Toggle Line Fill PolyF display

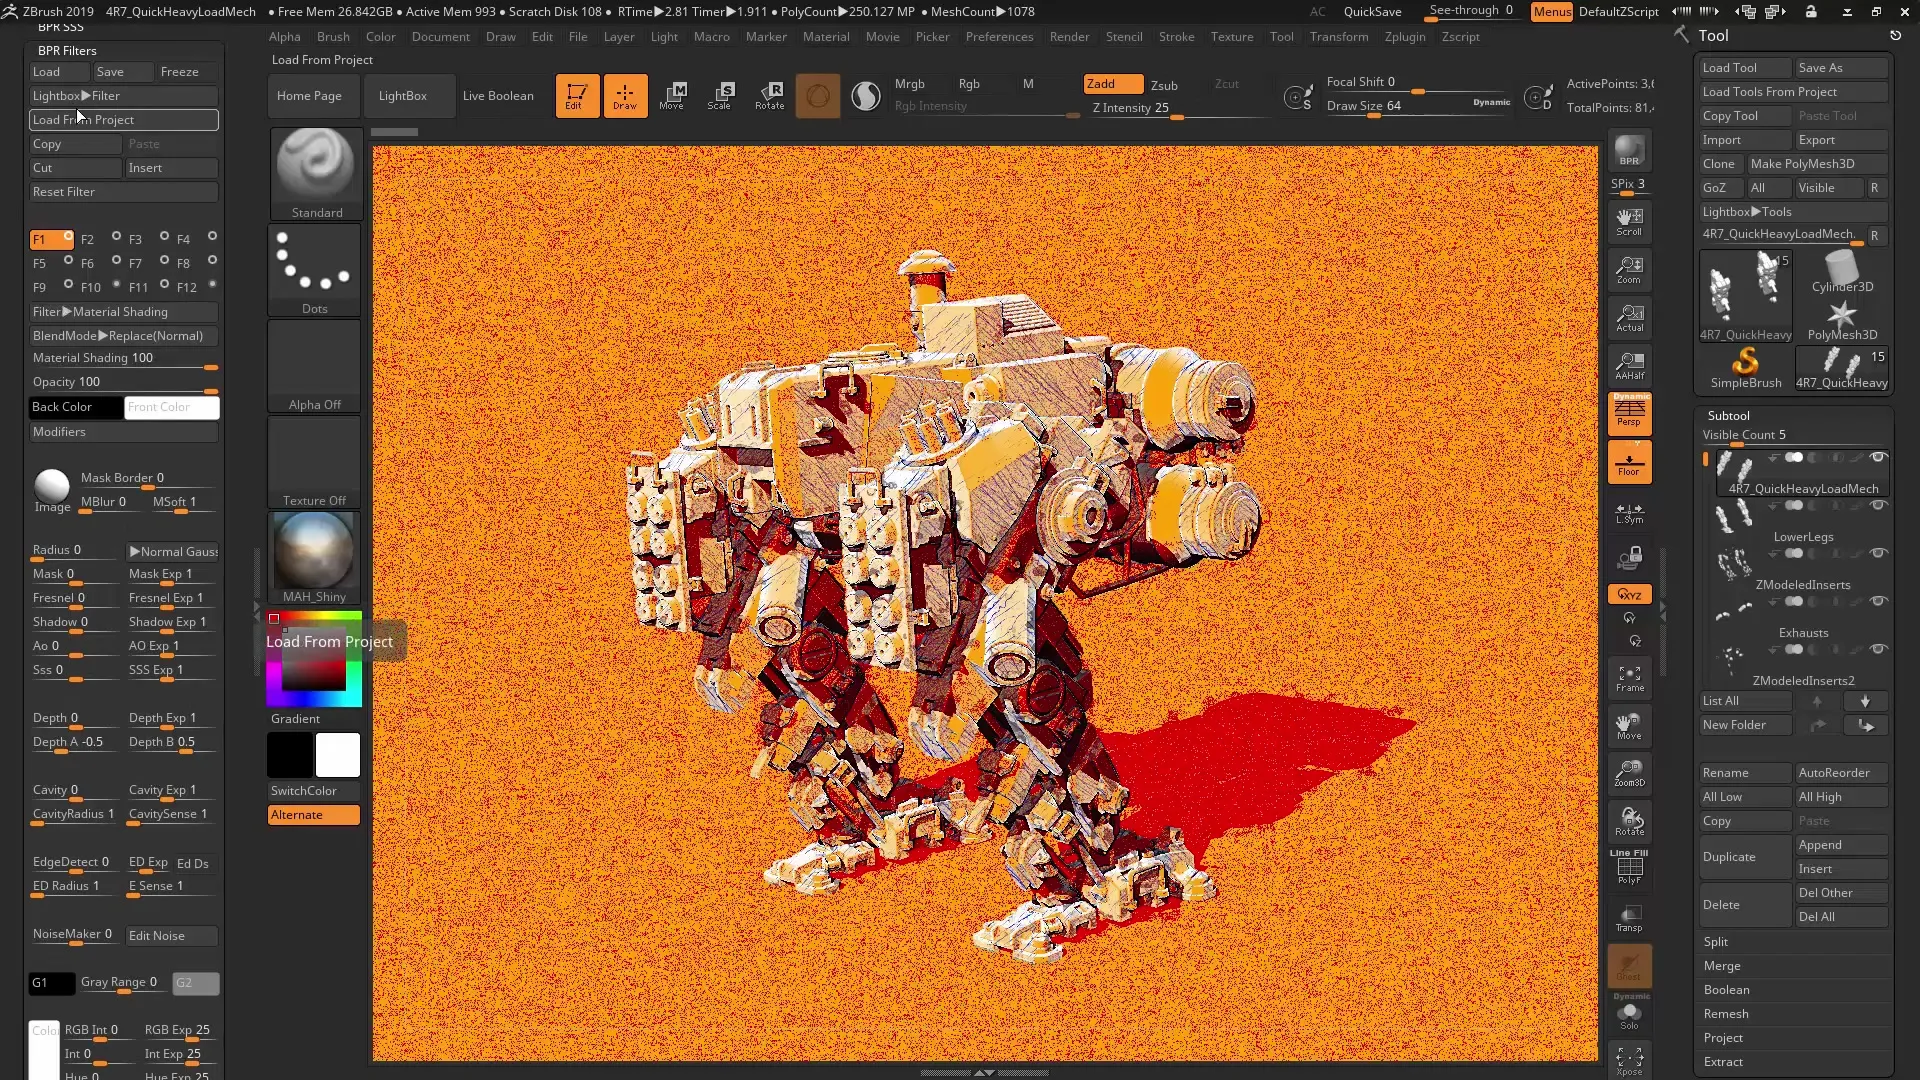click(x=1629, y=867)
